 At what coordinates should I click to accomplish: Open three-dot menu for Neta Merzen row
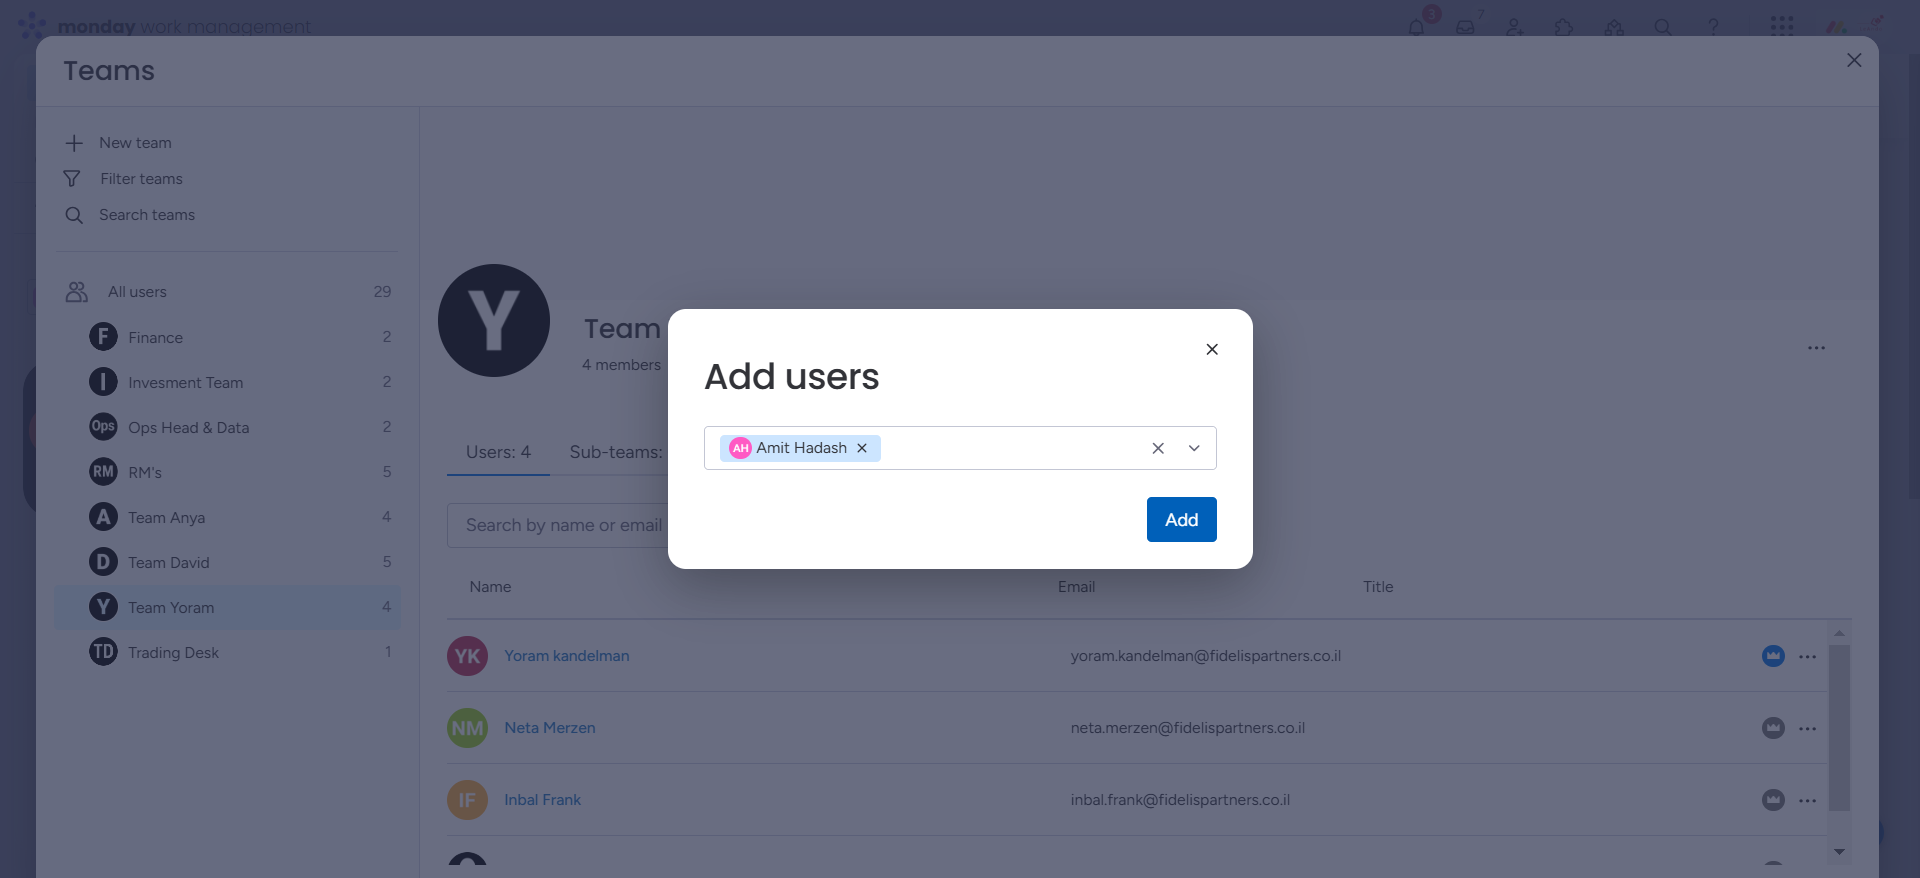point(1807,729)
